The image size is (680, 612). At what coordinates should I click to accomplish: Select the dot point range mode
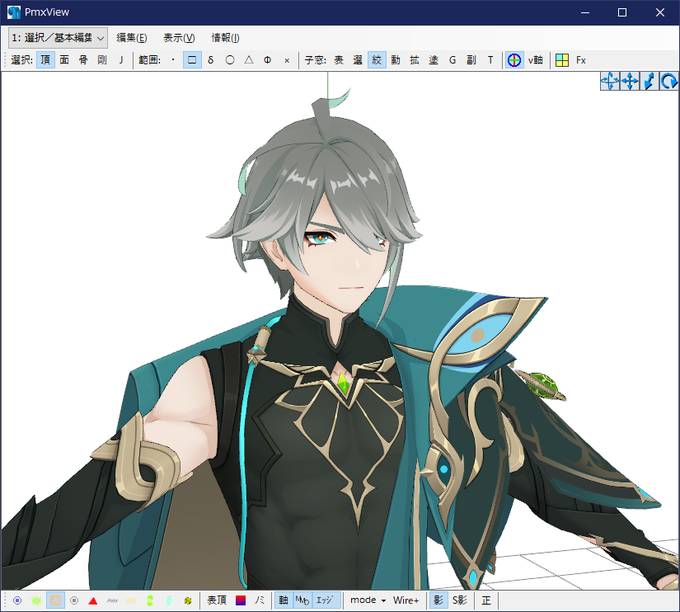tap(173, 60)
